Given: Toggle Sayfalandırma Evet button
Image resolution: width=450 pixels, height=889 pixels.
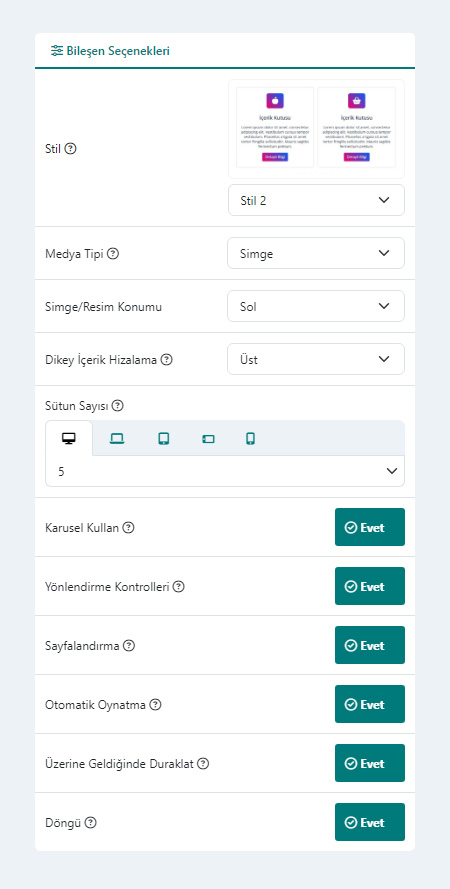Looking at the screenshot, I should tap(370, 645).
